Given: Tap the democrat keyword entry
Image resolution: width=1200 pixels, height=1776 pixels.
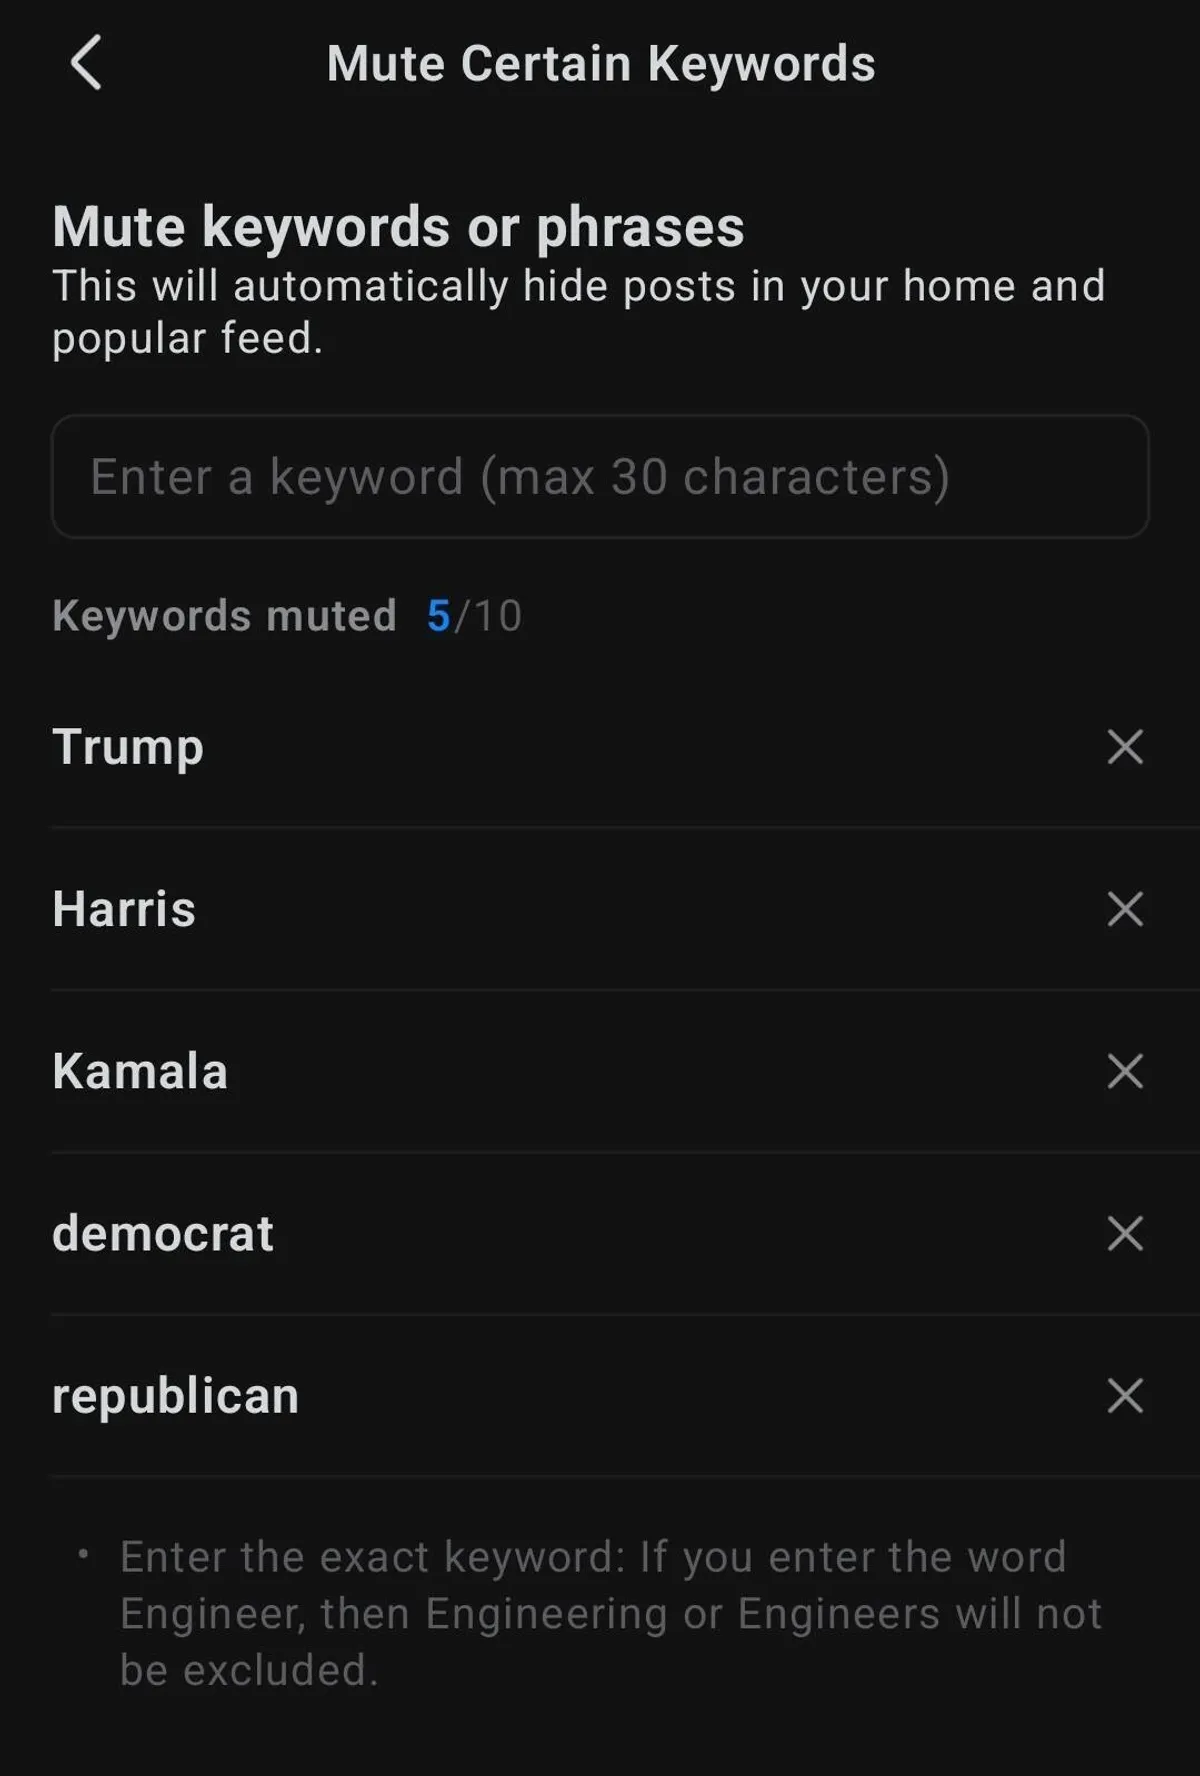Looking at the screenshot, I should click(x=163, y=1233).
